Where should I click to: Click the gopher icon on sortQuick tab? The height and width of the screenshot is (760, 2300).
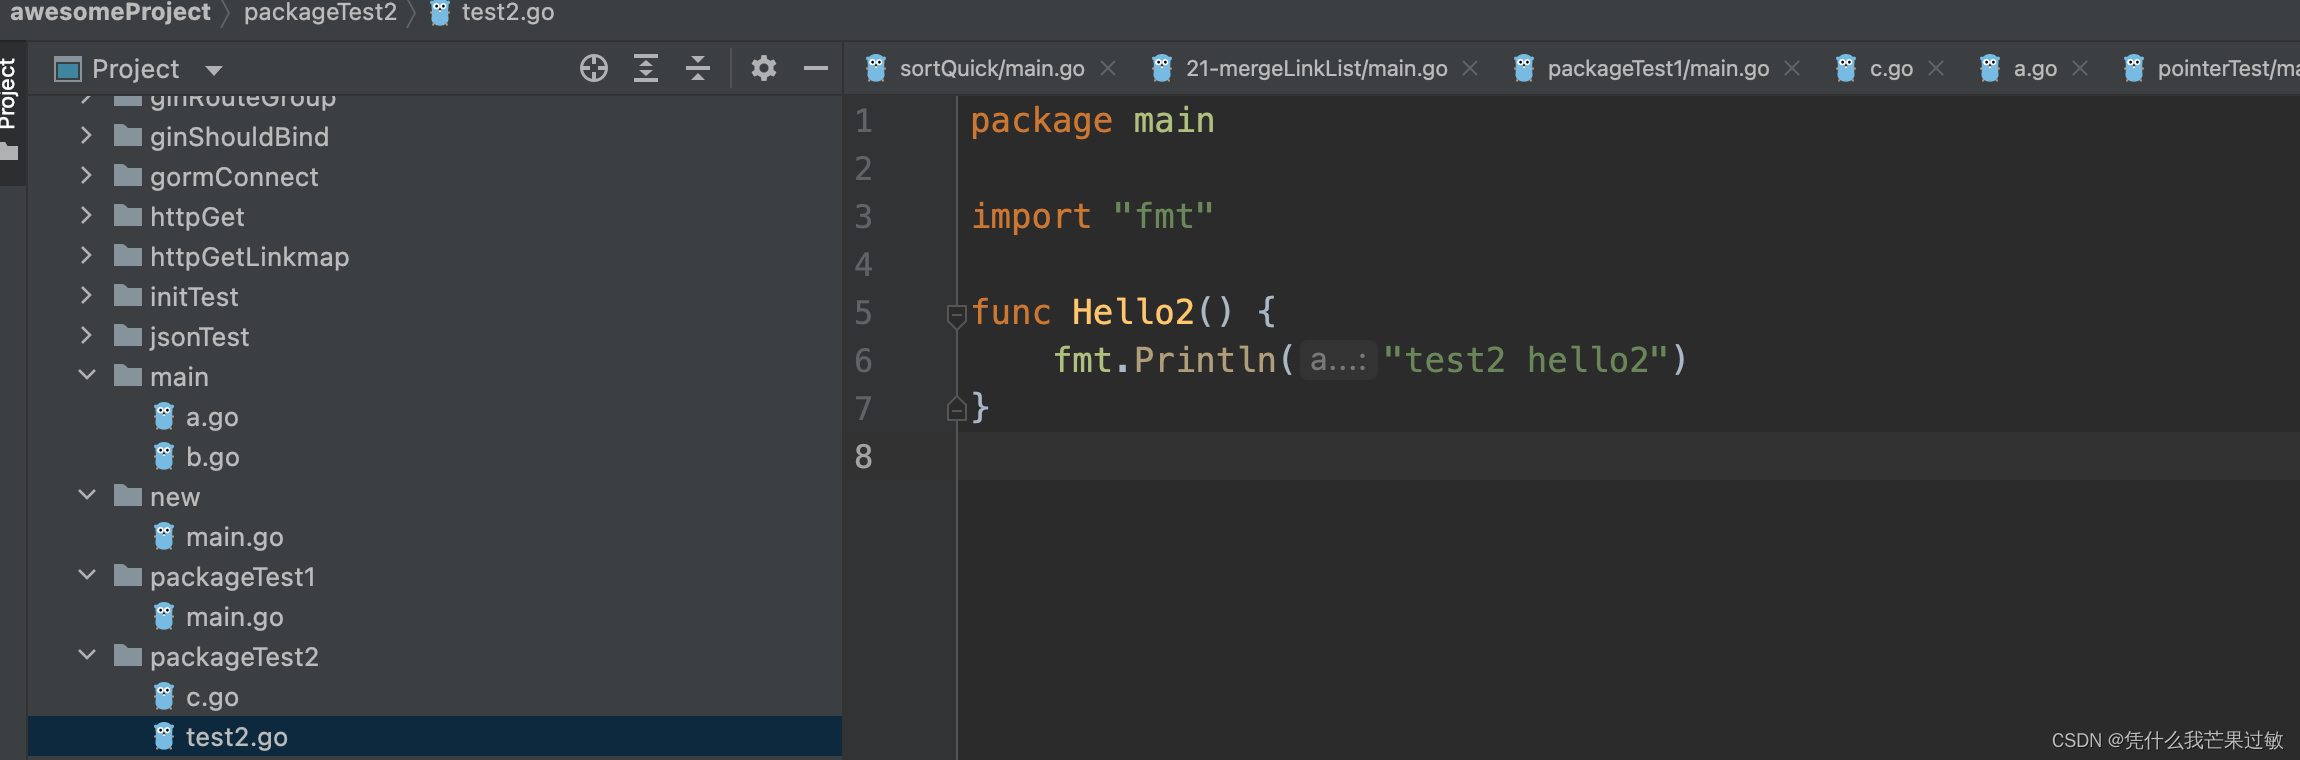(876, 68)
